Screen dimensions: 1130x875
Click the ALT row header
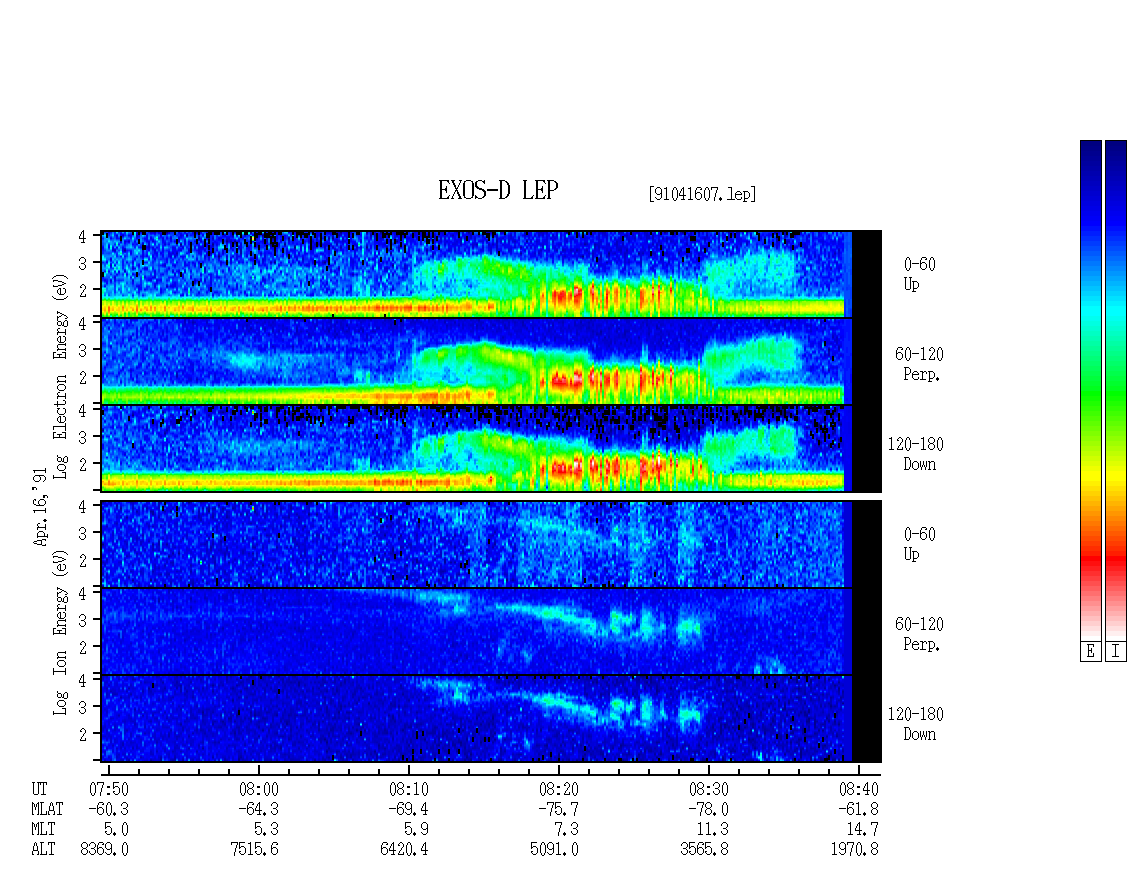(x=43, y=850)
